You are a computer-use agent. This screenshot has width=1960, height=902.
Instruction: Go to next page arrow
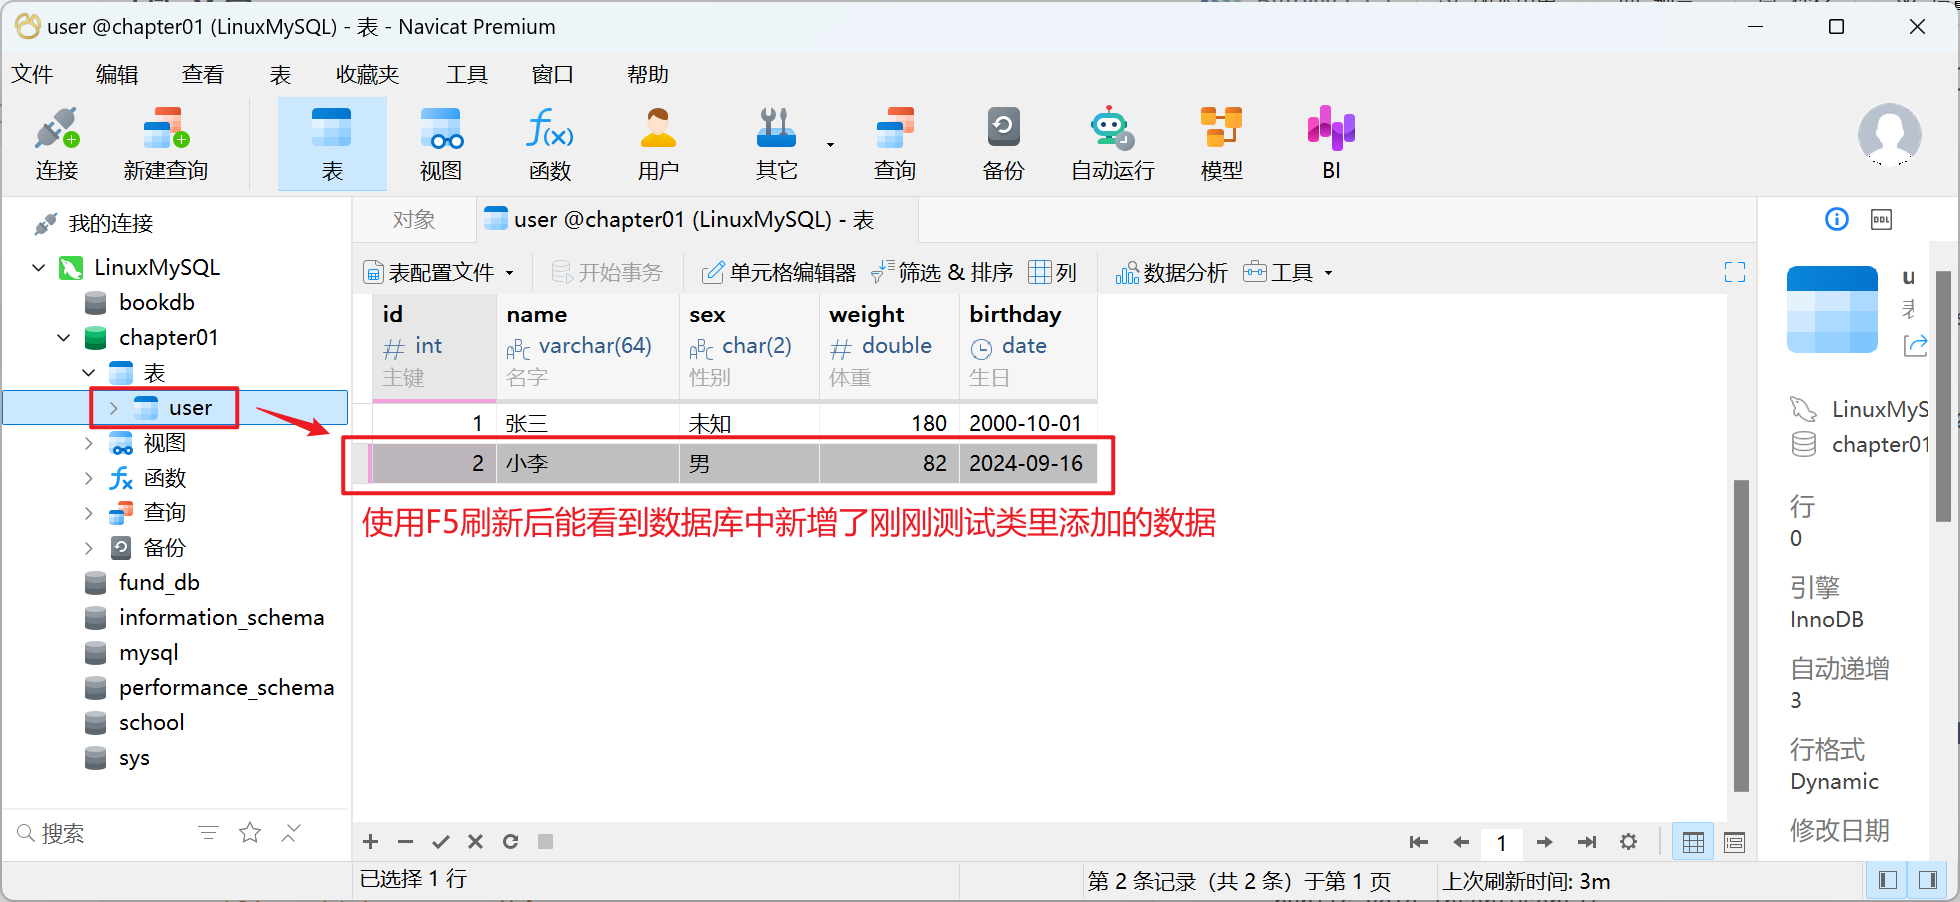(x=1544, y=842)
